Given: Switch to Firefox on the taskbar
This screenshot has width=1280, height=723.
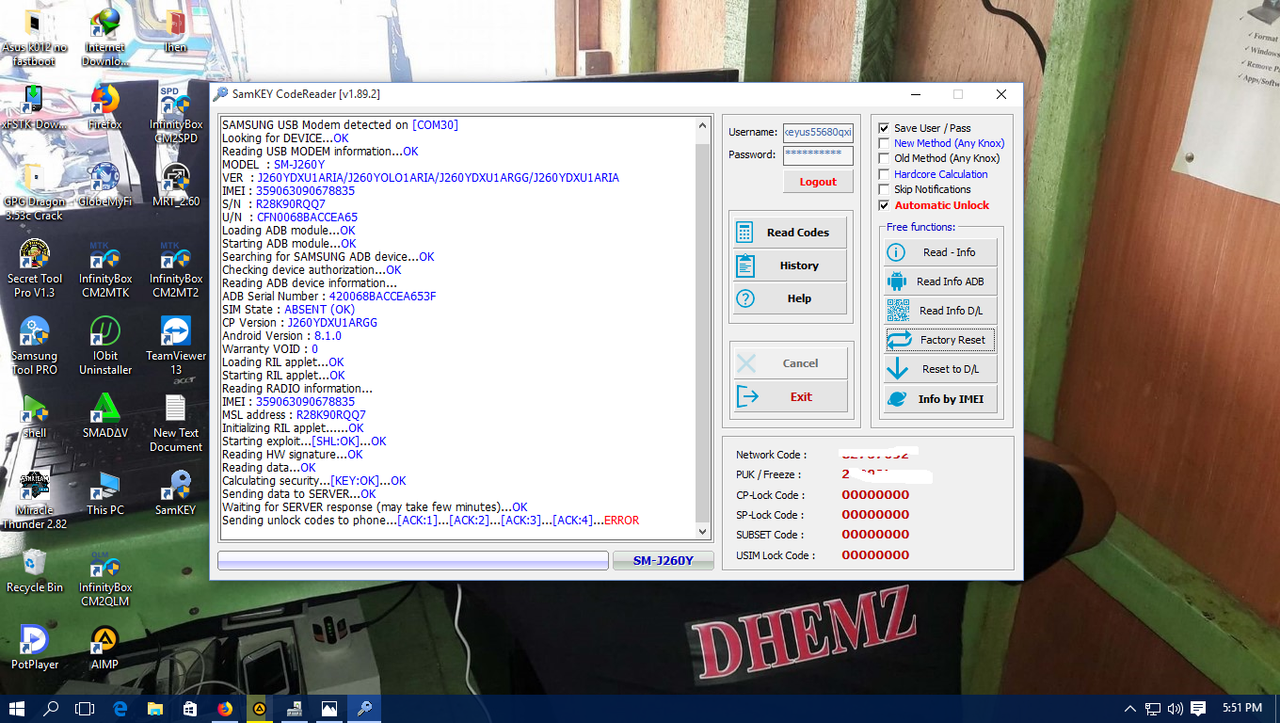Looking at the screenshot, I should [x=225, y=708].
